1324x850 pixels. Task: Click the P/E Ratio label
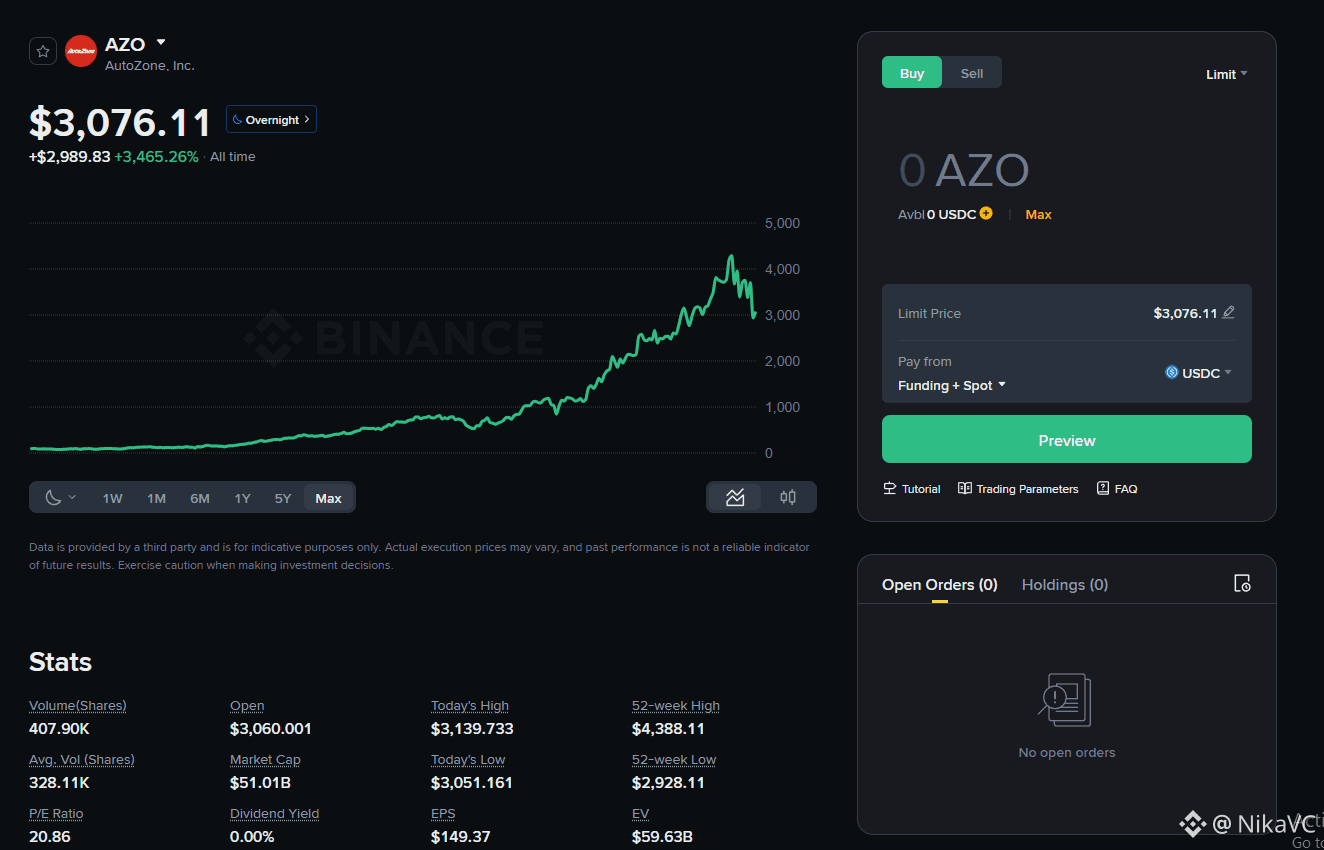pos(56,813)
